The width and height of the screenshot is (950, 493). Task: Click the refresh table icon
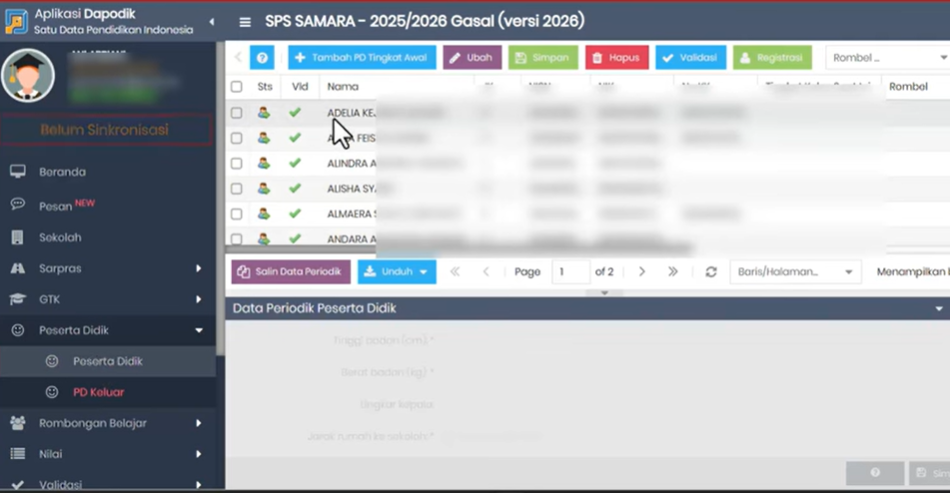point(711,272)
